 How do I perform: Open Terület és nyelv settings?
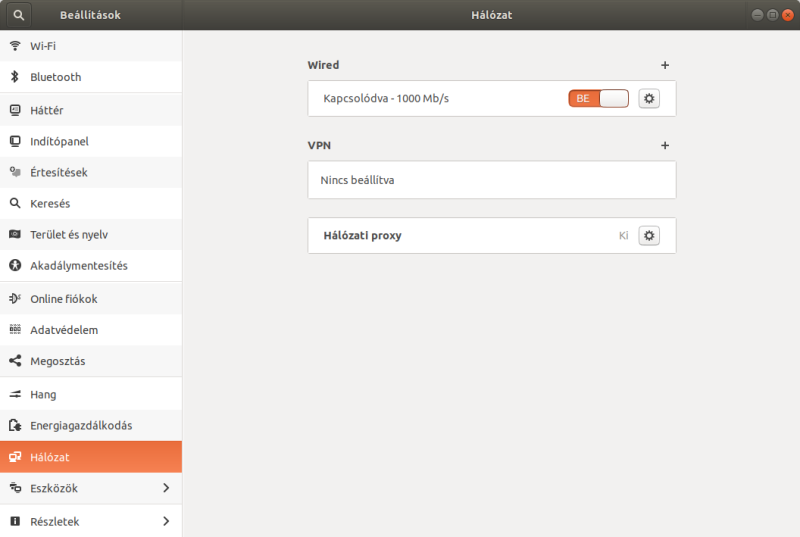[x=91, y=235]
